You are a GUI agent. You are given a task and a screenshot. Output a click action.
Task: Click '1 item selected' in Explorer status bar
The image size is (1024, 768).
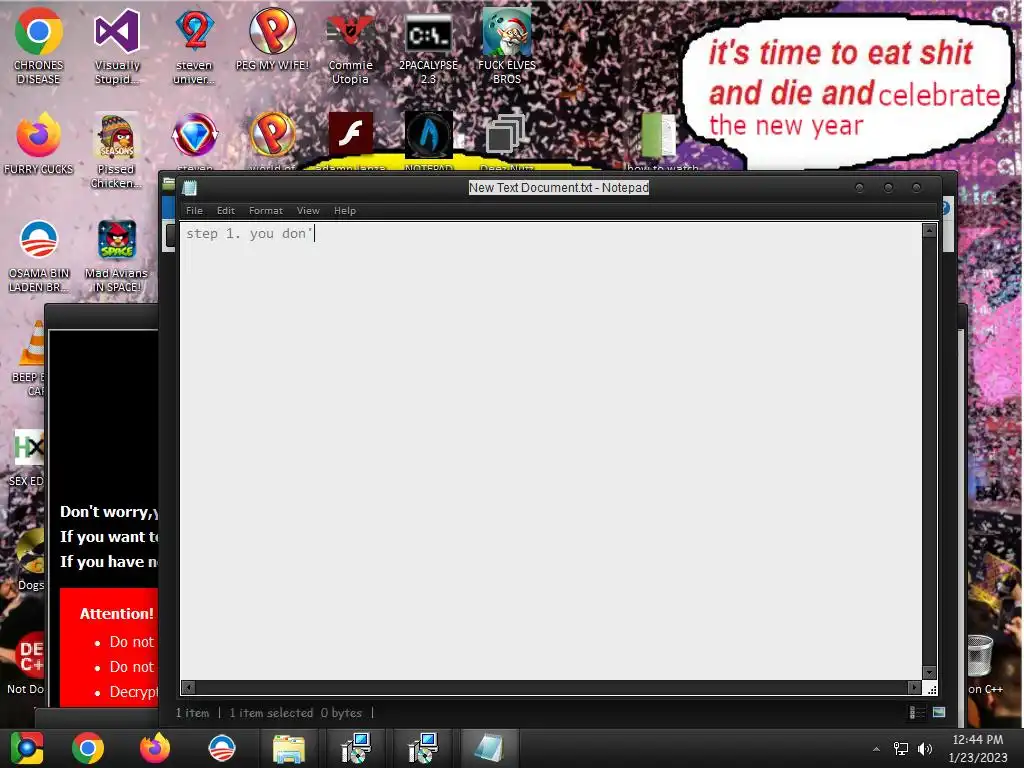point(271,712)
